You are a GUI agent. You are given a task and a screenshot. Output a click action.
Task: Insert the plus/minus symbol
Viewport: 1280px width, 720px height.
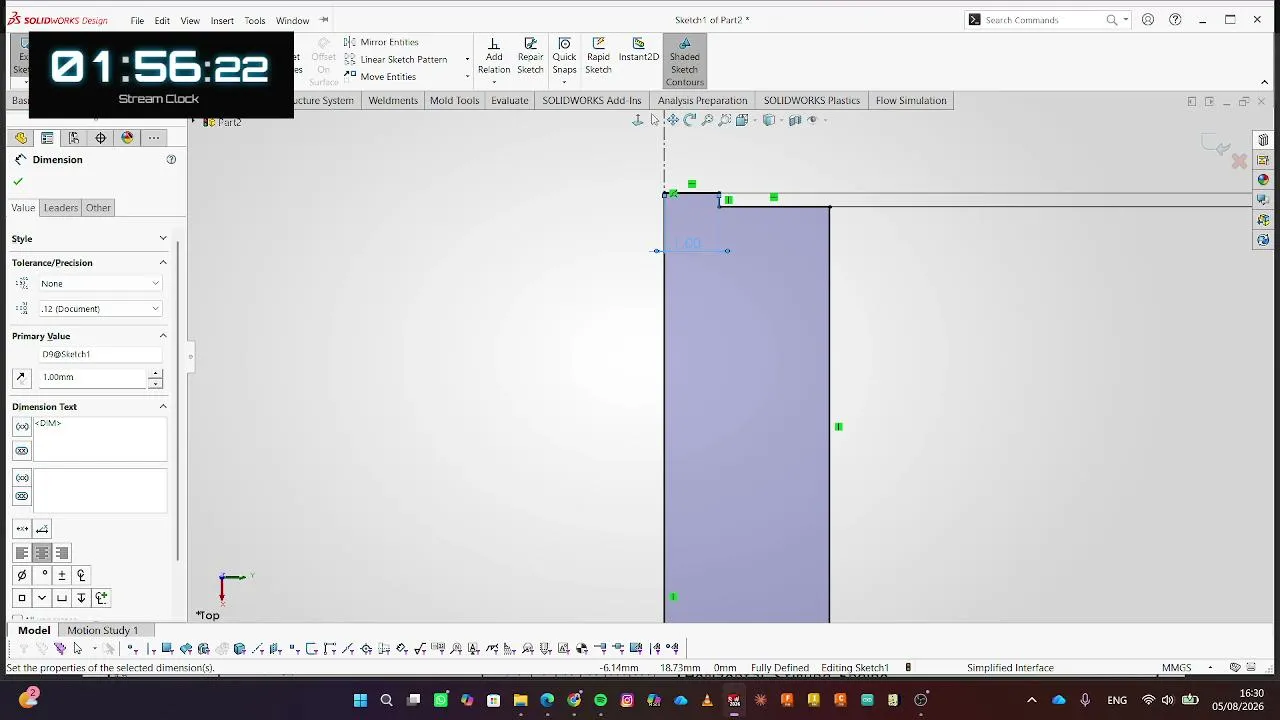(x=62, y=575)
